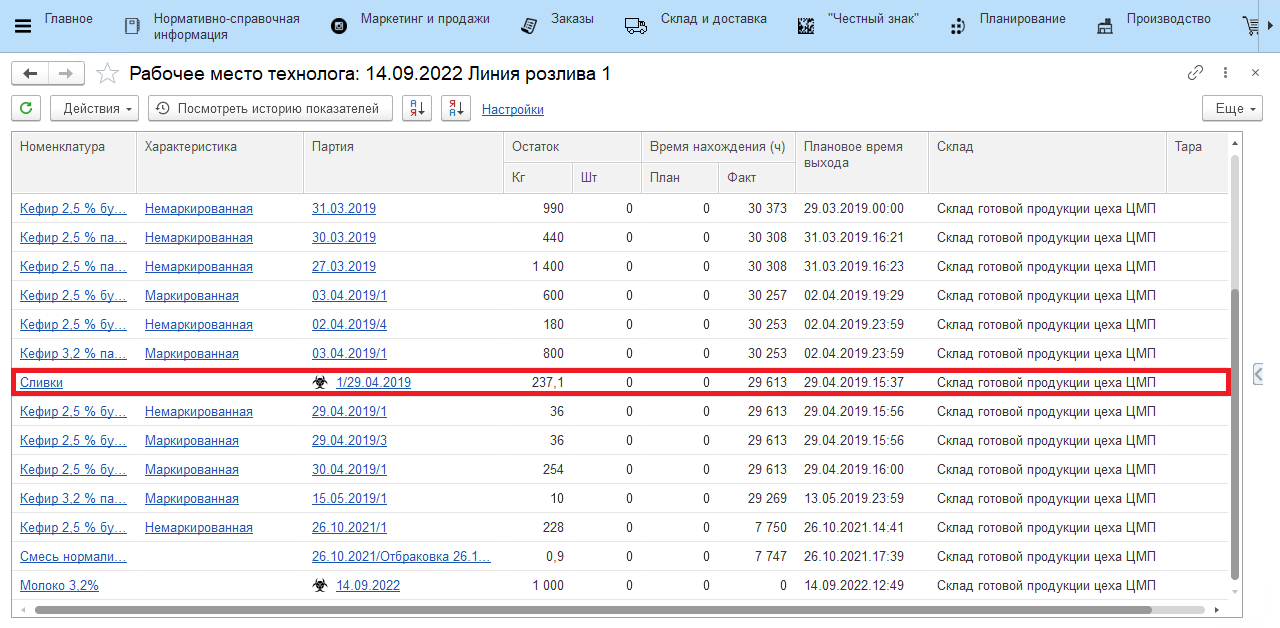Open Склад и доставка section

[713, 19]
